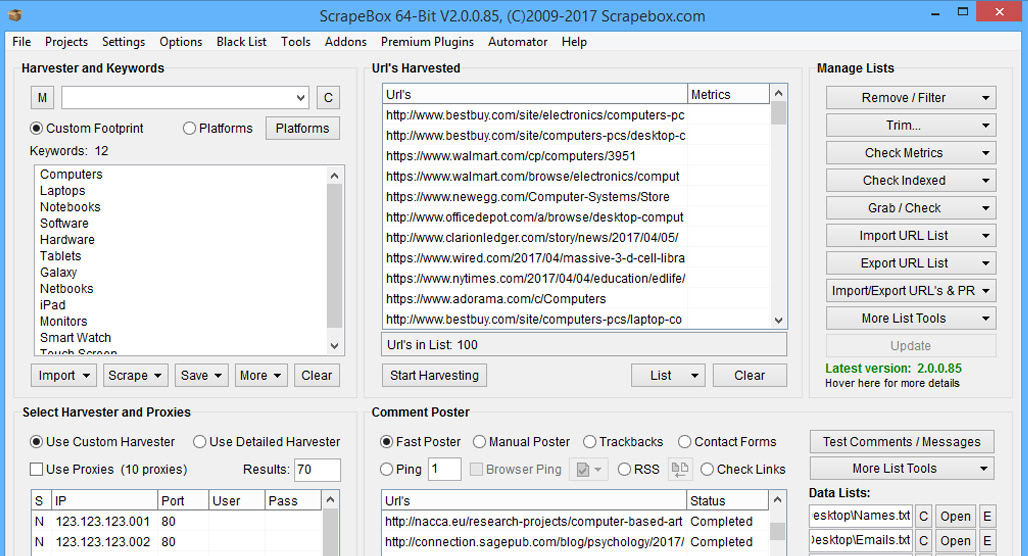Screen dimensions: 1028x556
Task: Clear the keywords list
Action: [x=317, y=376]
